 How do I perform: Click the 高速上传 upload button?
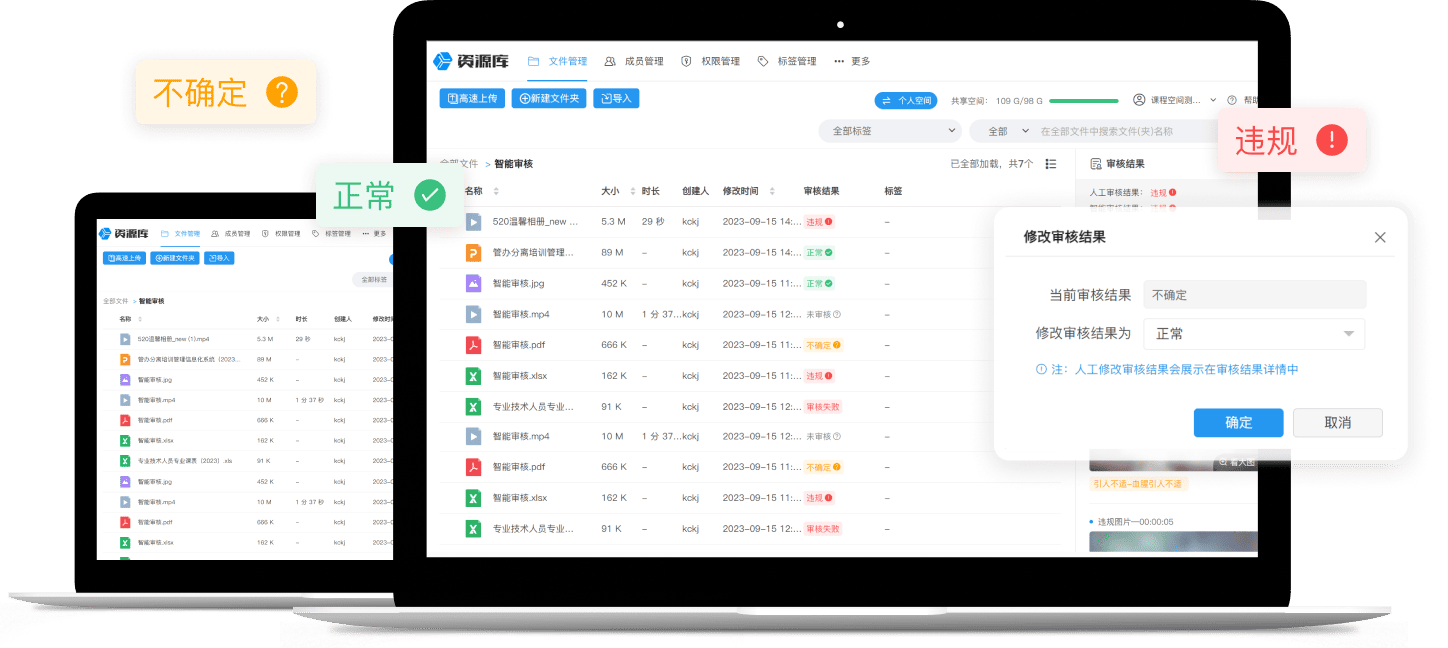472,98
